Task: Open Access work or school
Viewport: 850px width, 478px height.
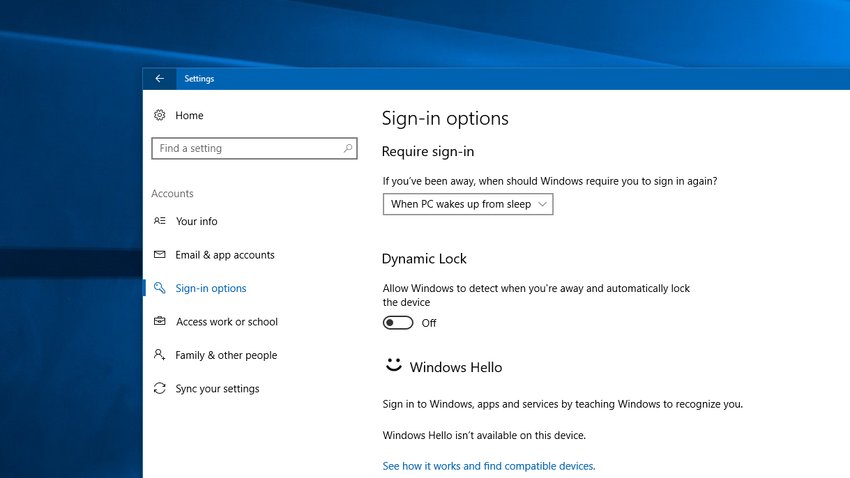Action: pyautogui.click(x=227, y=322)
